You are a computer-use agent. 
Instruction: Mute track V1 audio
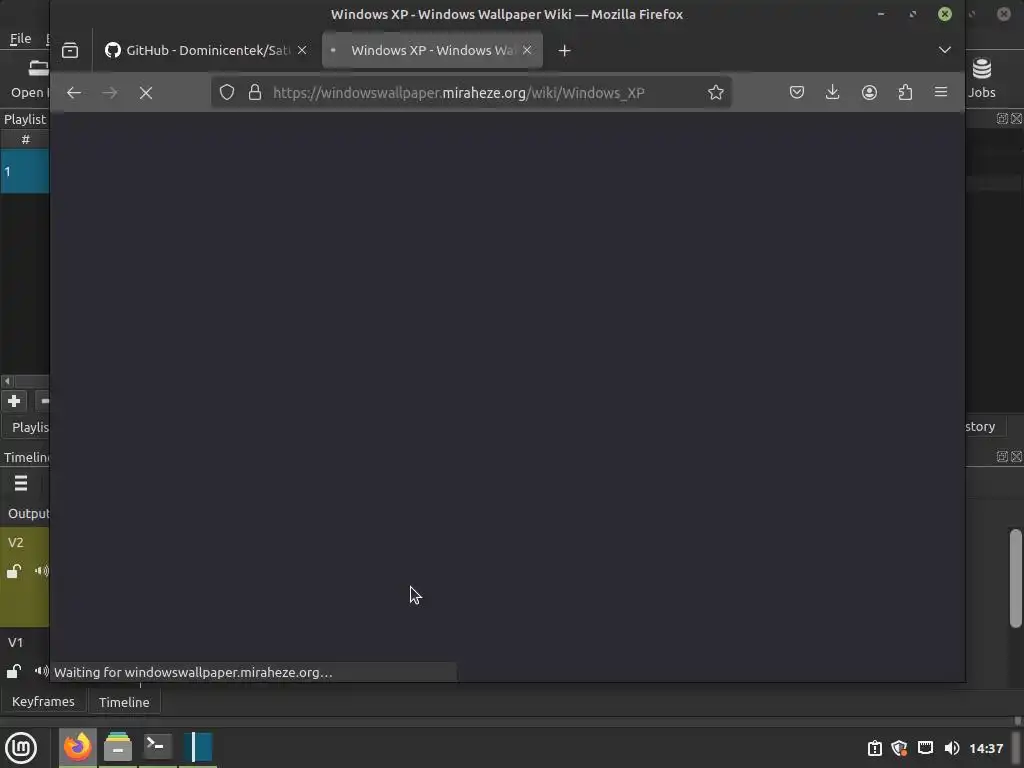41,671
